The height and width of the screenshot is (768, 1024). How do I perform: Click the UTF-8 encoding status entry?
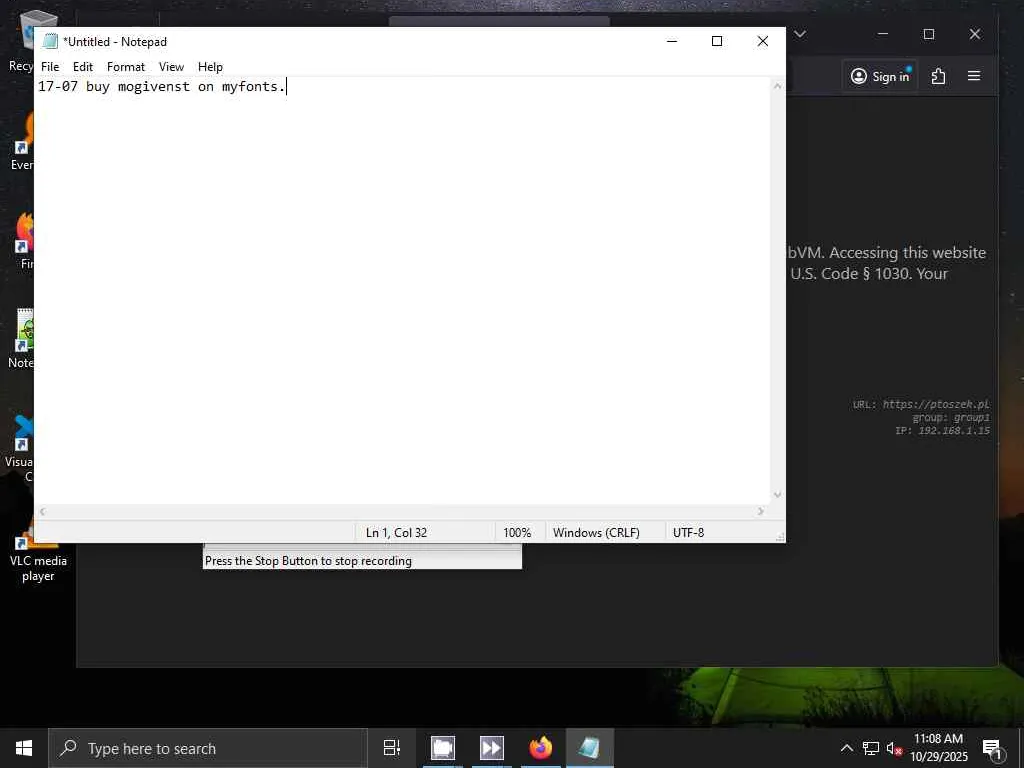click(x=688, y=533)
